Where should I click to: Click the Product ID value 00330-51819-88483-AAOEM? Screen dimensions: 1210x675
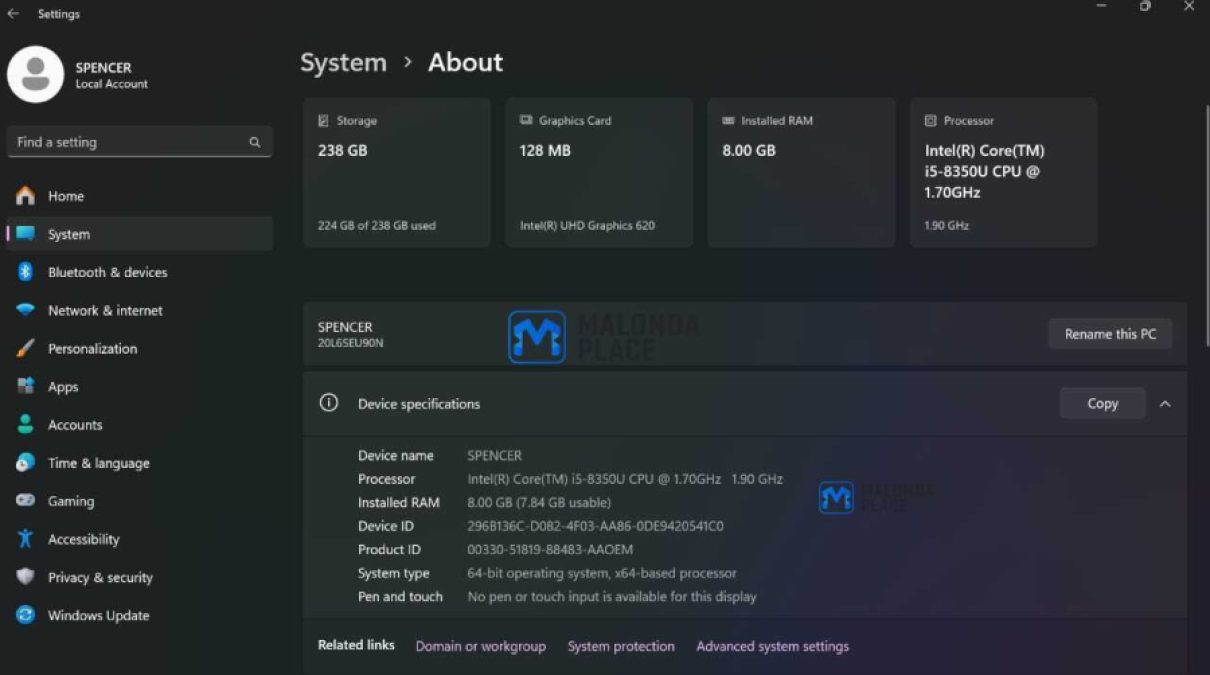pos(550,550)
